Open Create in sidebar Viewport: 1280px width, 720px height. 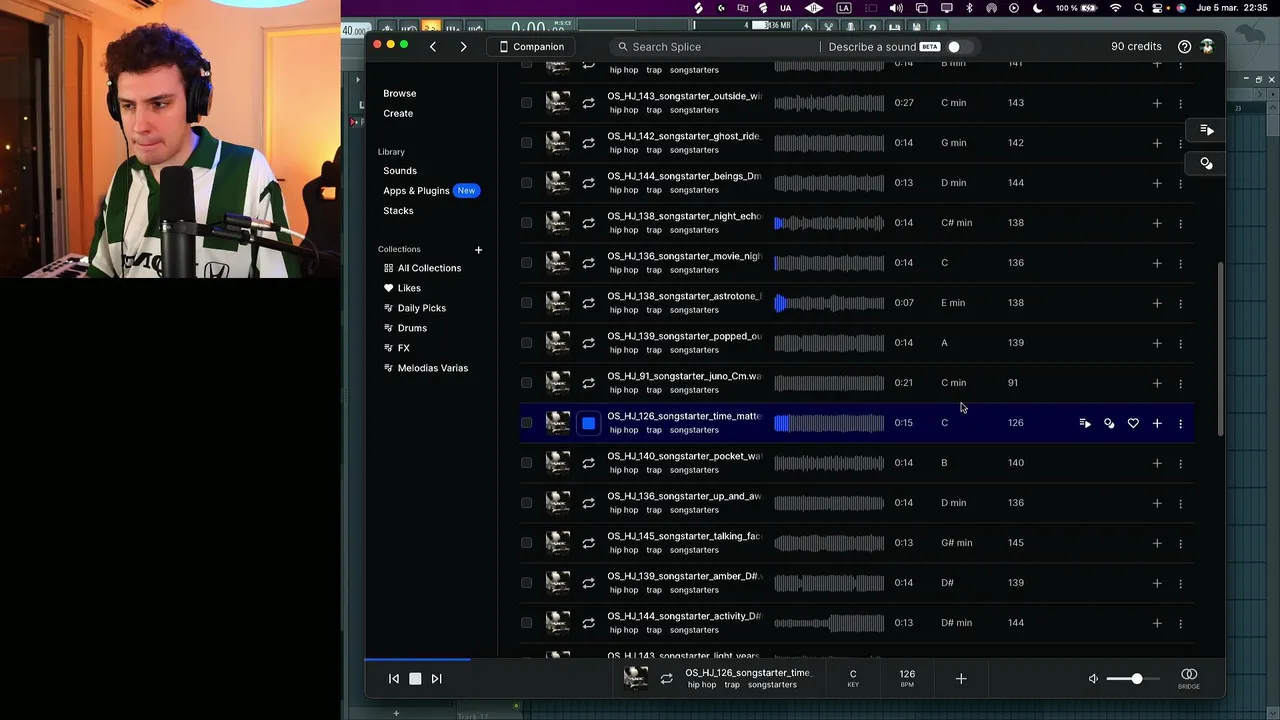(x=398, y=113)
